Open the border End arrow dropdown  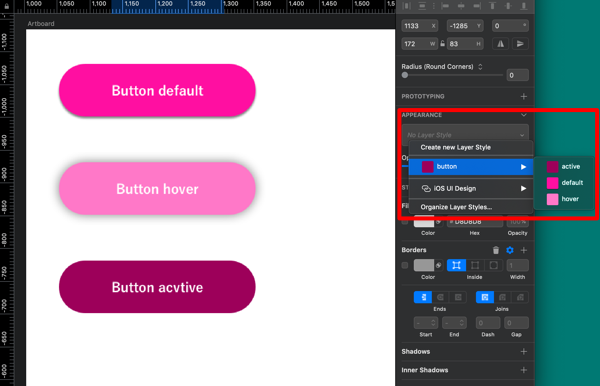[454, 323]
